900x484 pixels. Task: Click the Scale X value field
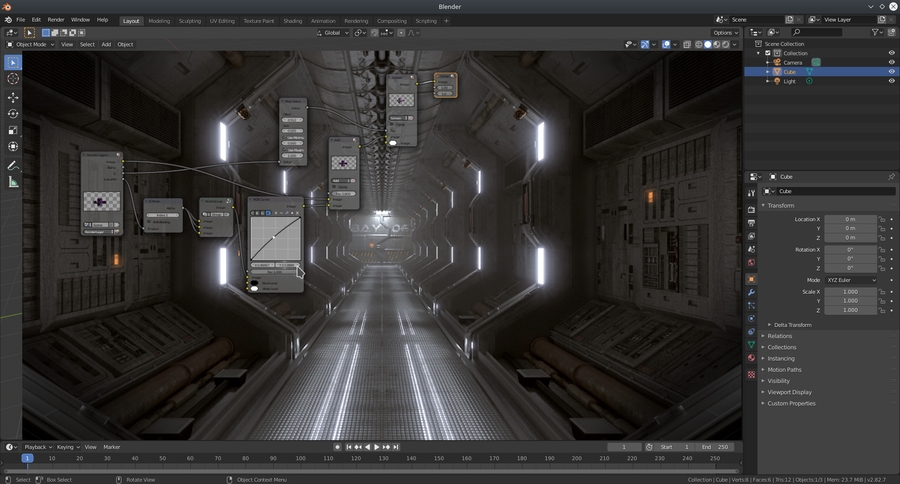(x=850, y=291)
